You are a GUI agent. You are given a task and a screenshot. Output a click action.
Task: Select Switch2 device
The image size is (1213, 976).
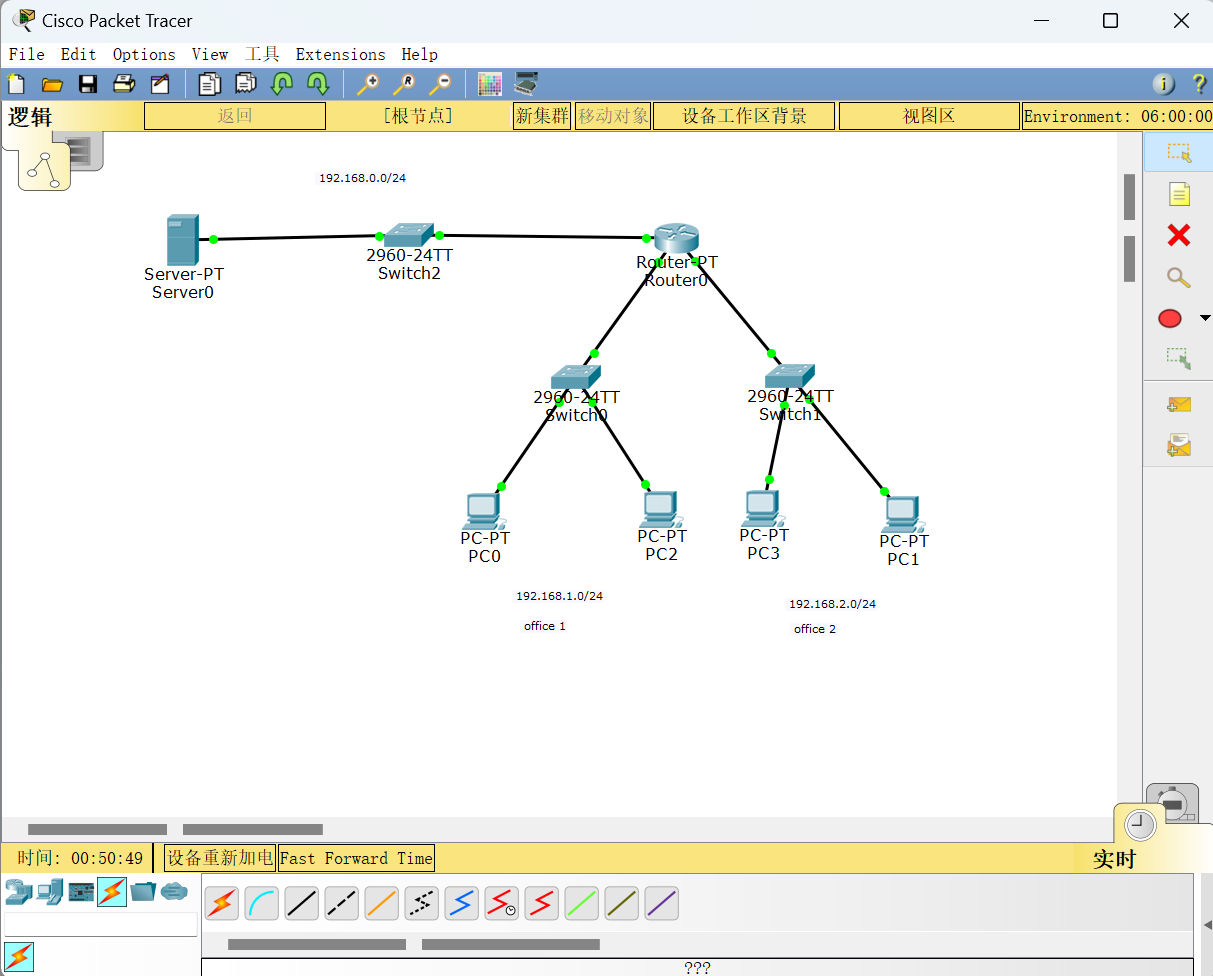click(408, 236)
